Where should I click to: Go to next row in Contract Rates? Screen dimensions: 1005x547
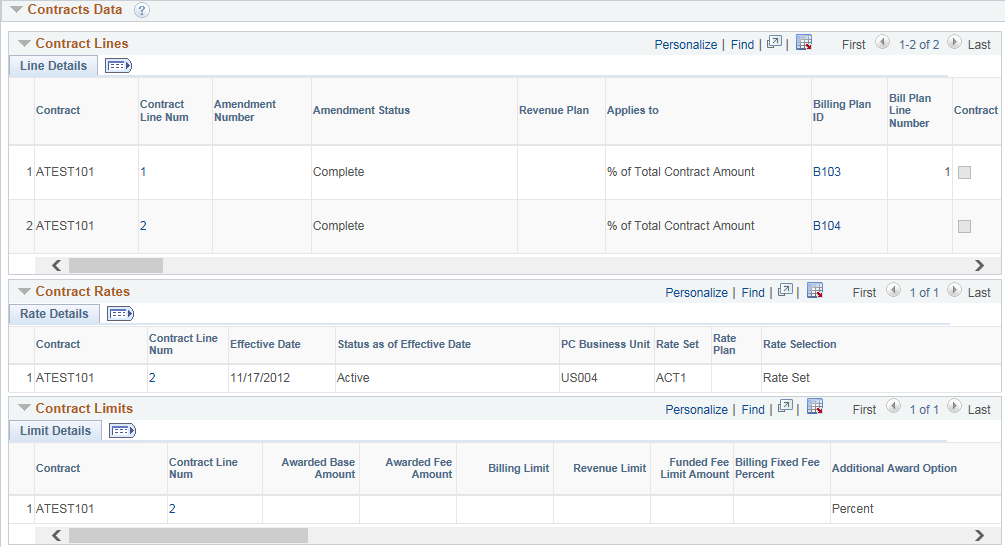pos(954,290)
